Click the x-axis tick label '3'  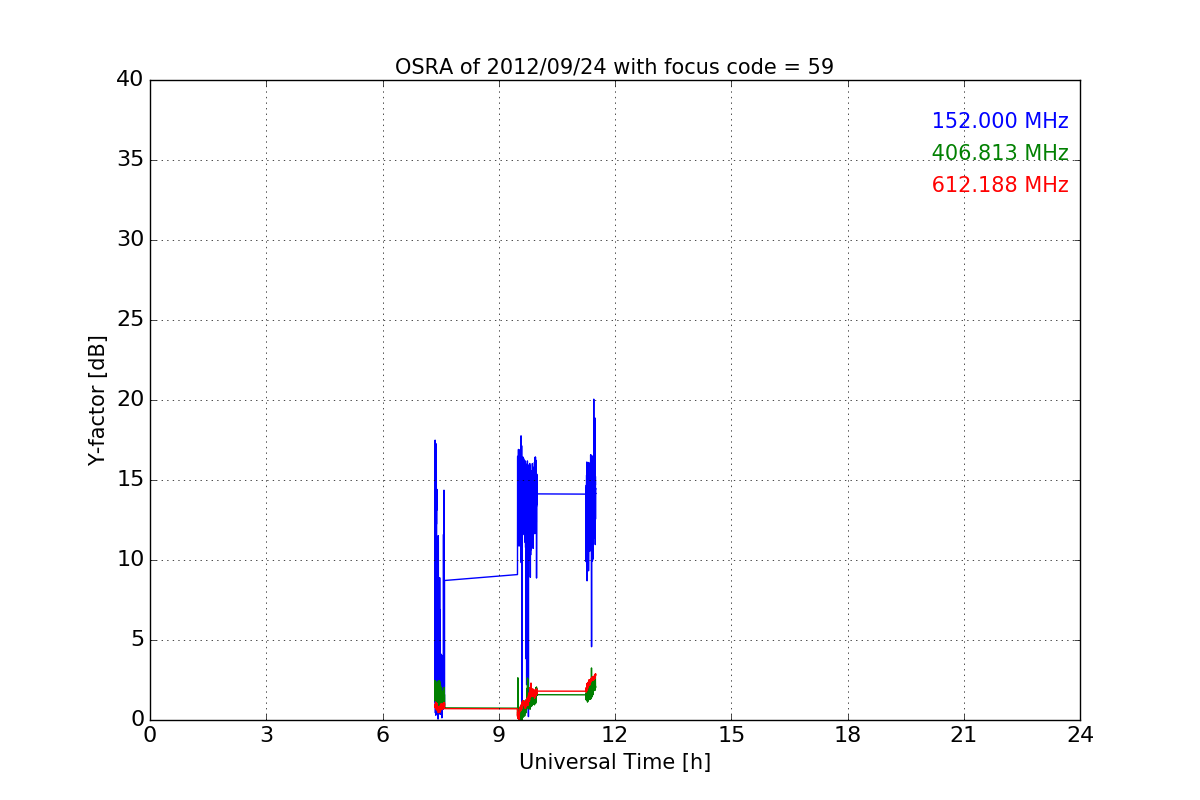click(266, 735)
